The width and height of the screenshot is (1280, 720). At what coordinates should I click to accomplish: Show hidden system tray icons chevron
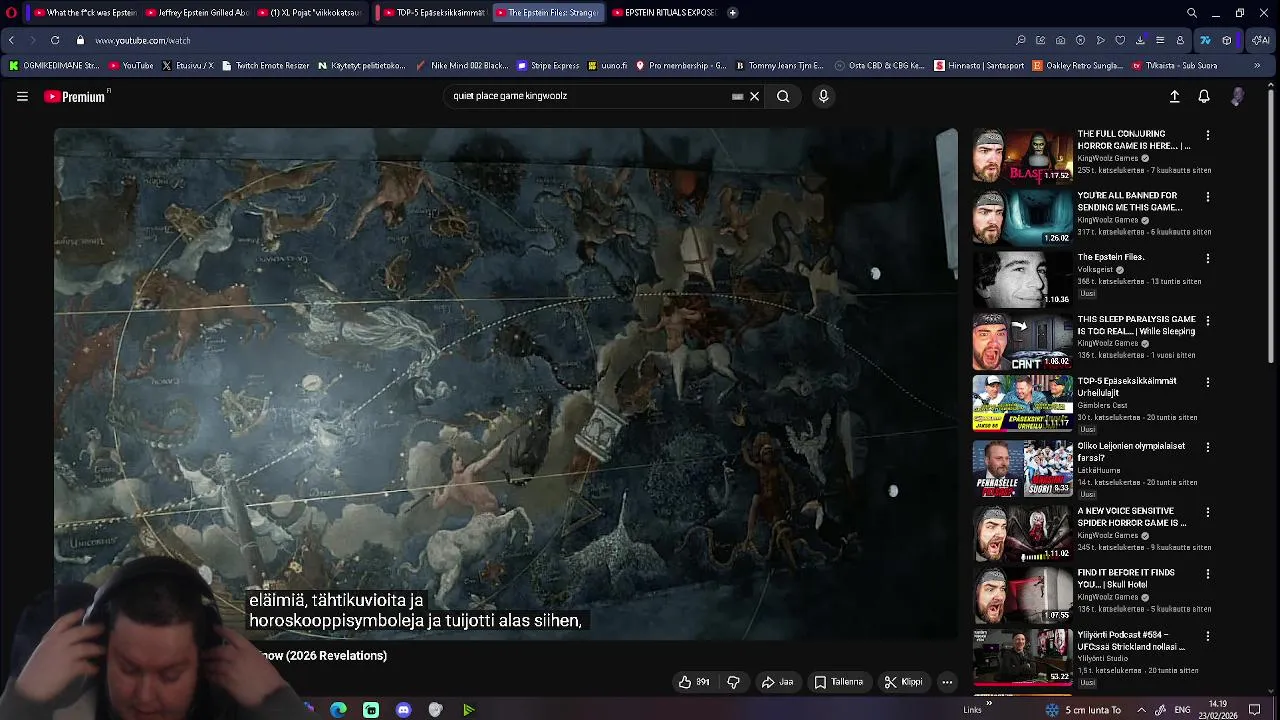1141,710
